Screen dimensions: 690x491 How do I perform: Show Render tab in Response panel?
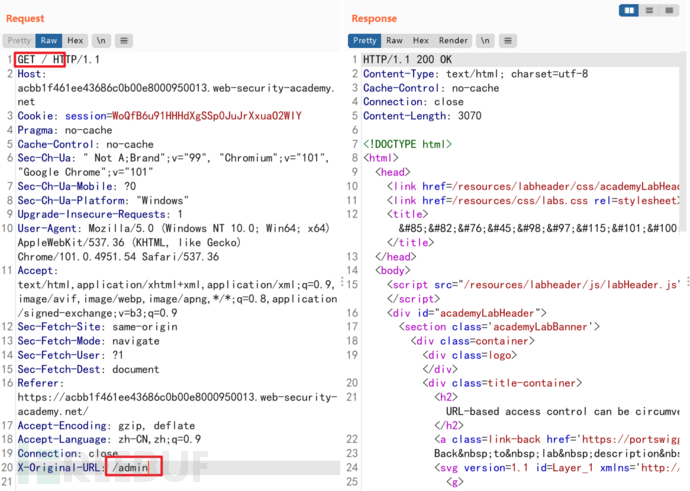pos(453,41)
